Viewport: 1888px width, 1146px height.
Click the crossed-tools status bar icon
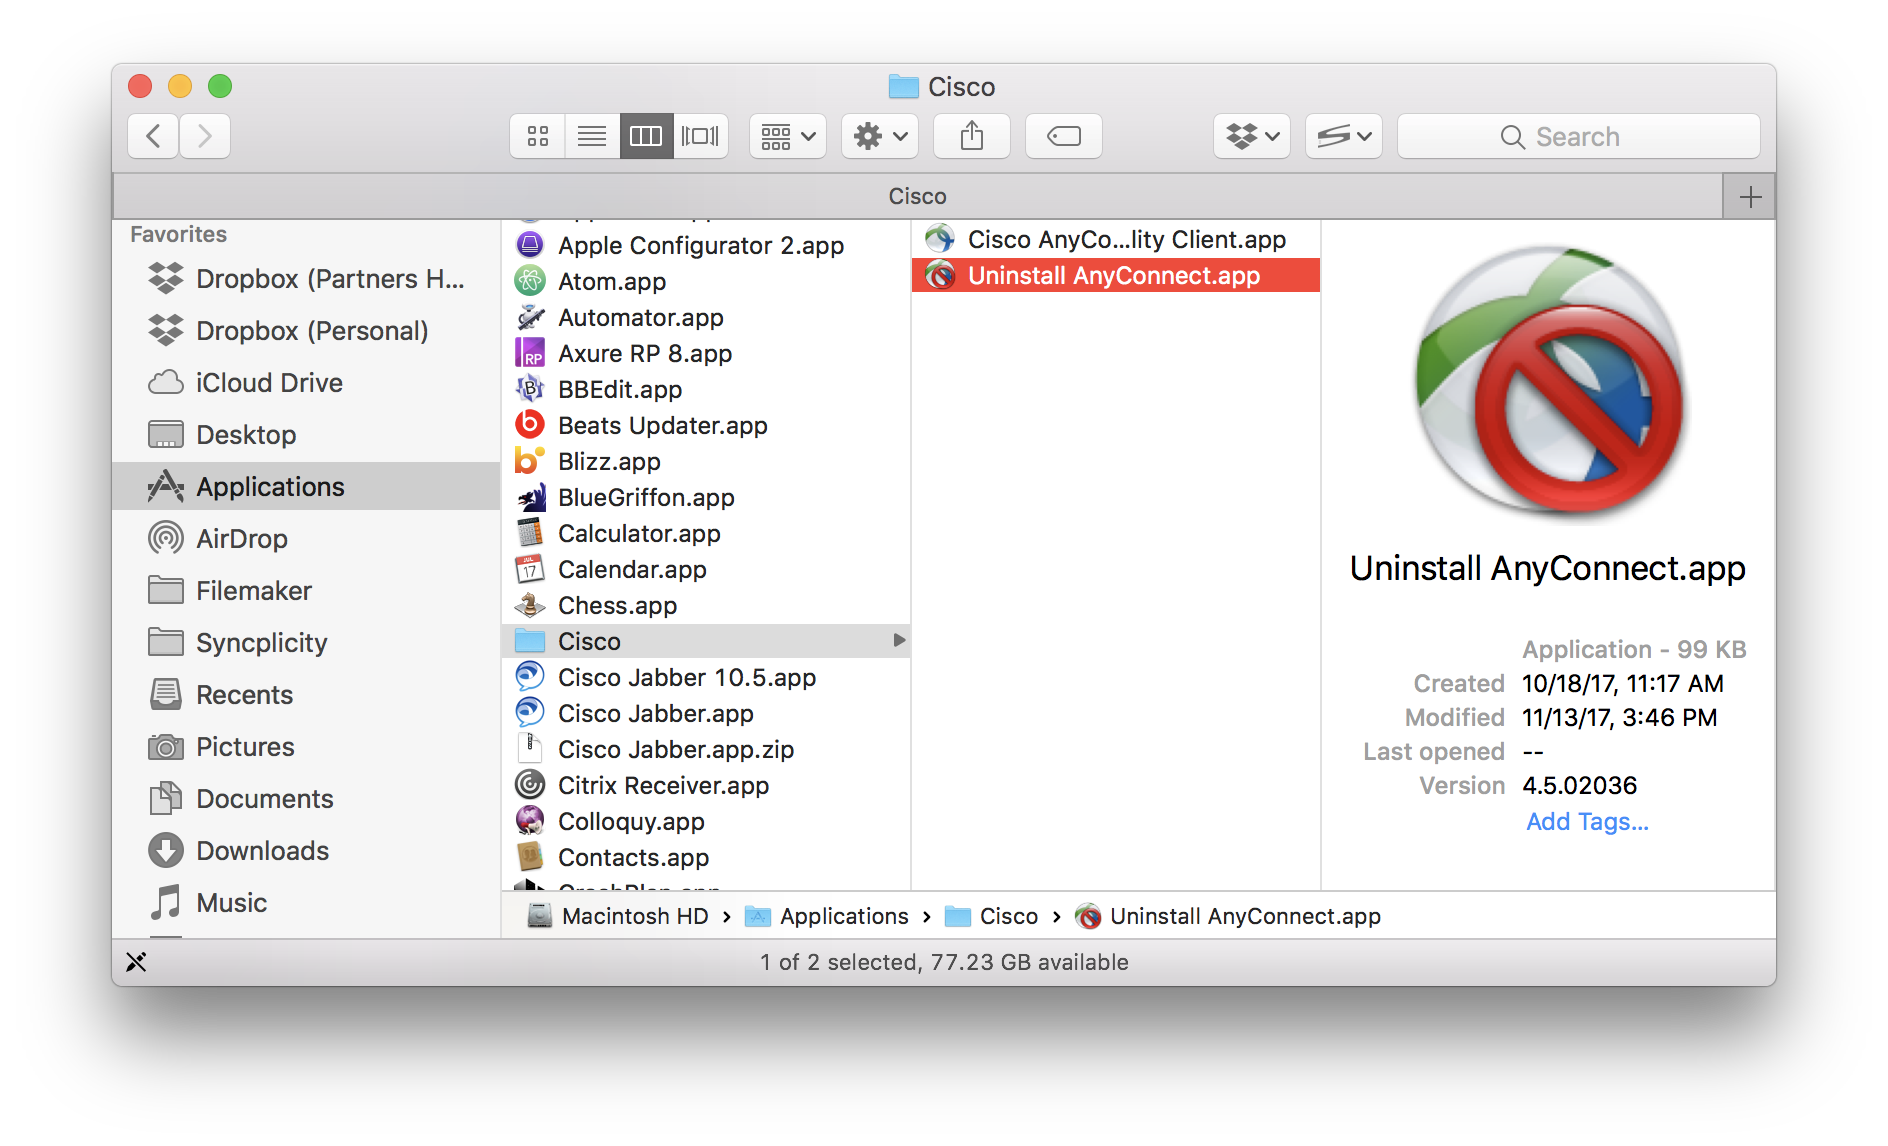coord(136,962)
